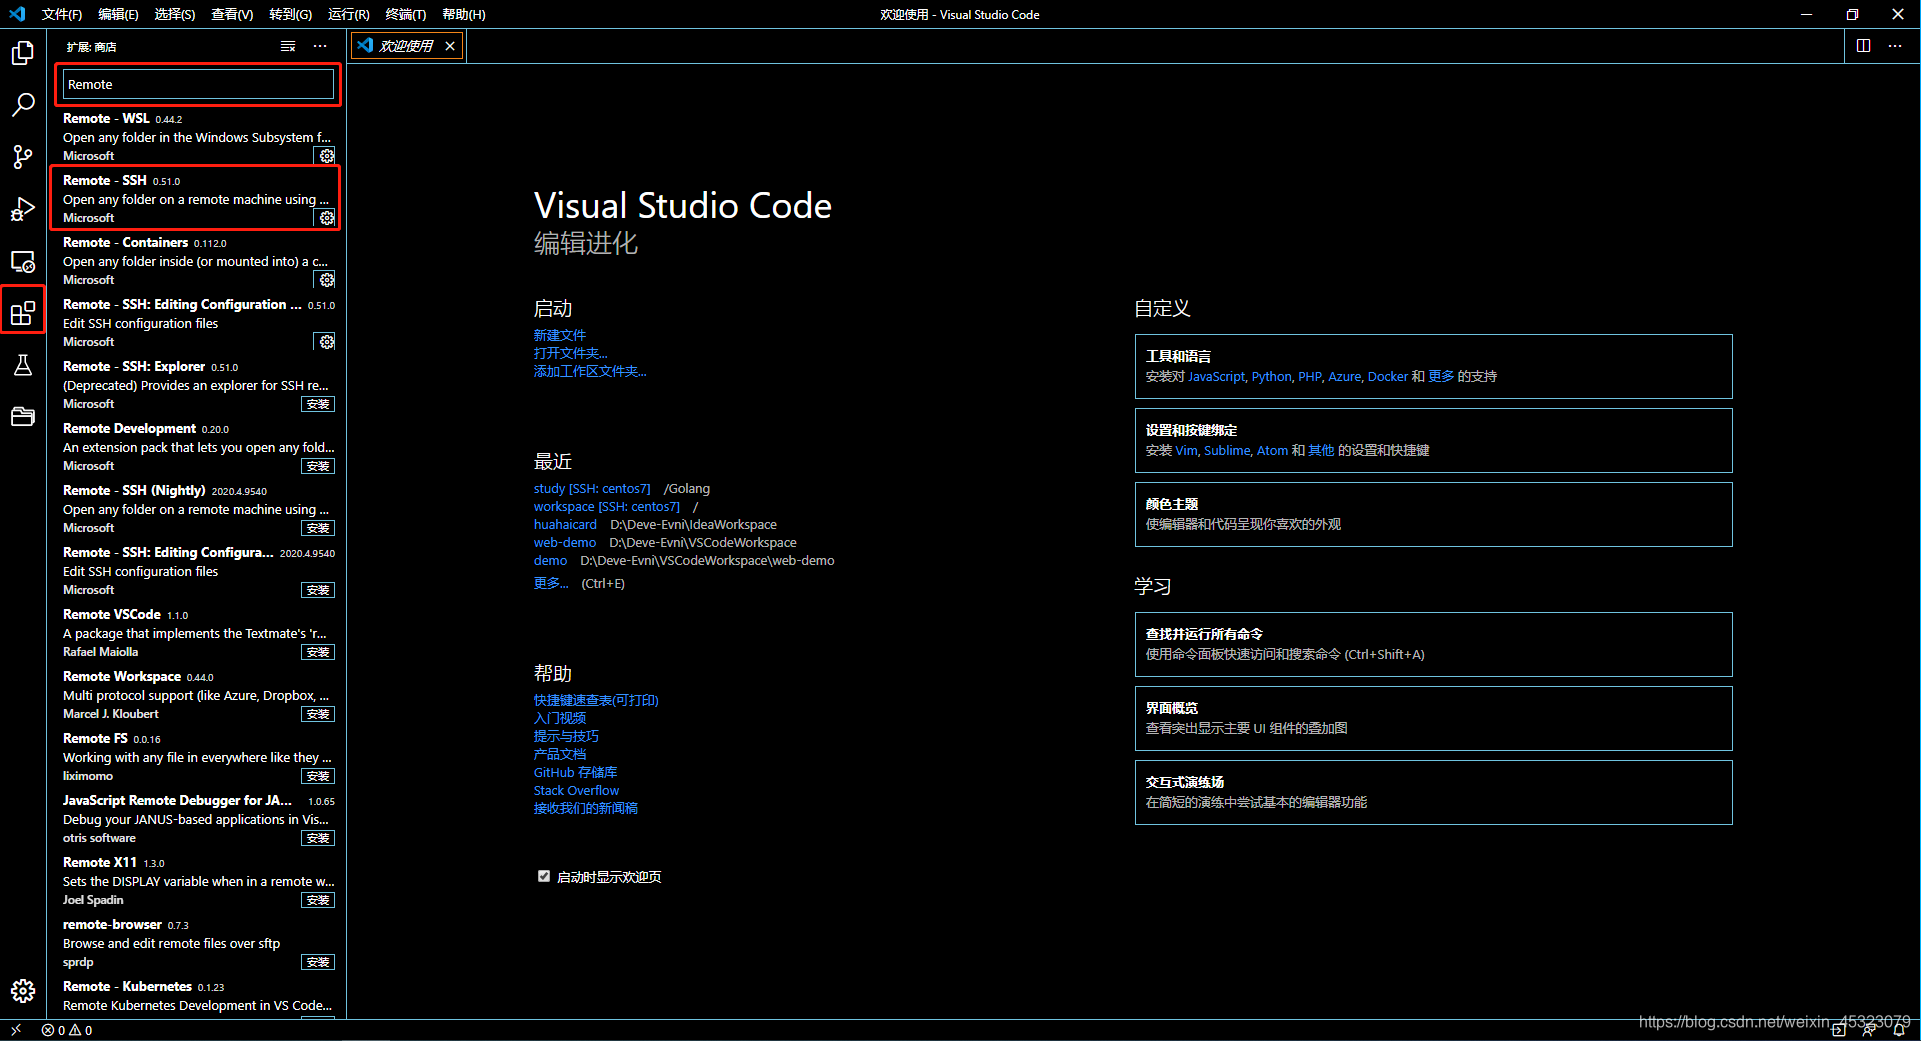The image size is (1921, 1041).
Task: Install Remote - SSH (Nightly)
Action: coord(318,528)
